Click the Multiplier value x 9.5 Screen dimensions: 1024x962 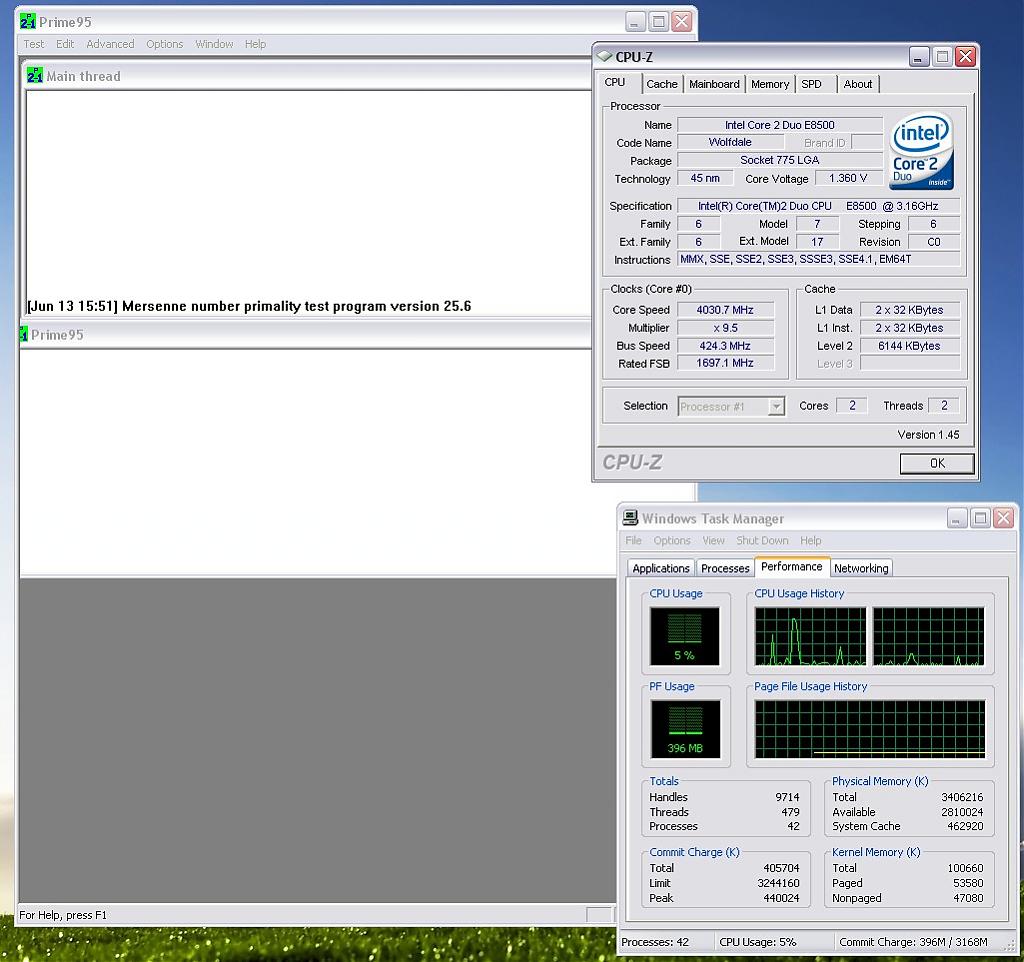725,328
